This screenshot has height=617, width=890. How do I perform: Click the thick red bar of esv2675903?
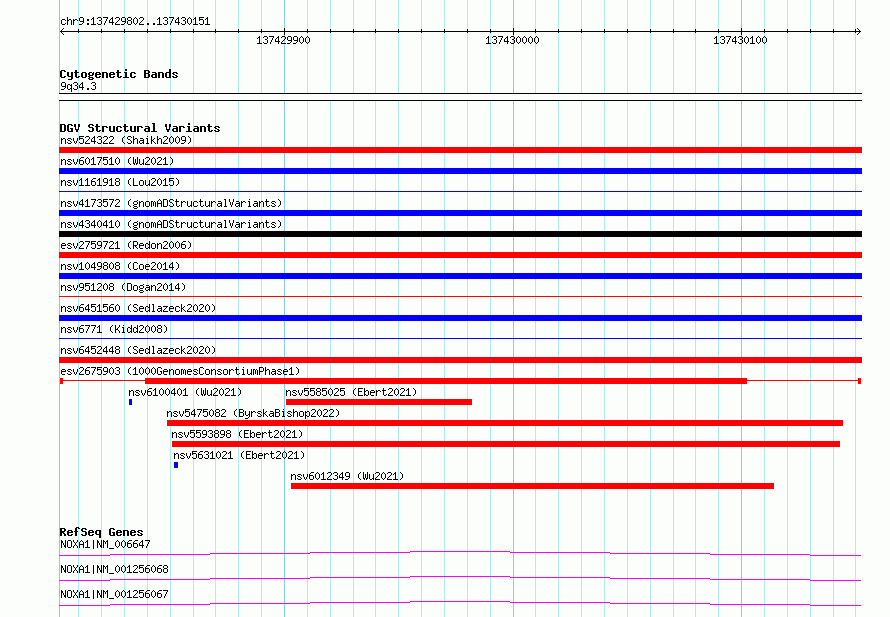(x=446, y=381)
